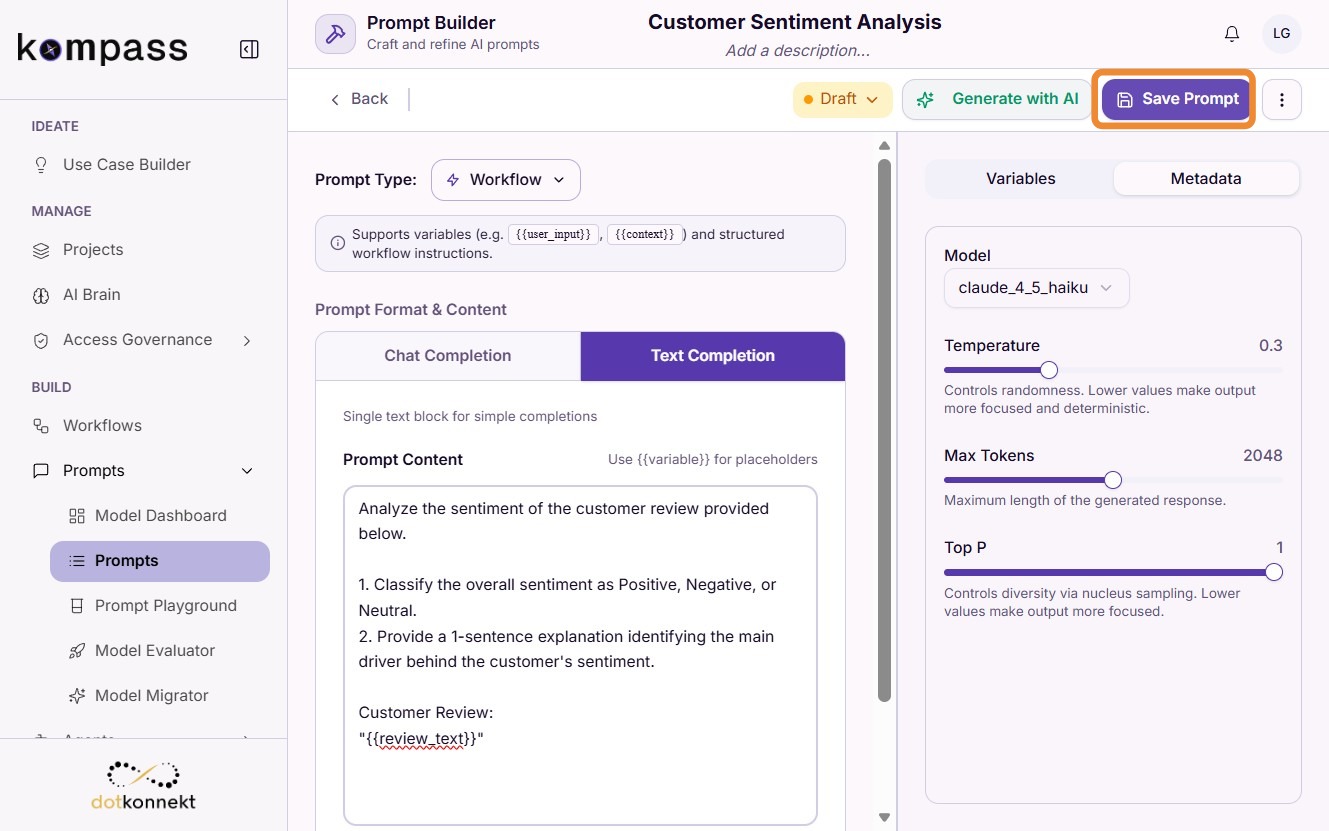Switch to the Metadata tab
This screenshot has width=1329, height=831.
[1206, 179]
